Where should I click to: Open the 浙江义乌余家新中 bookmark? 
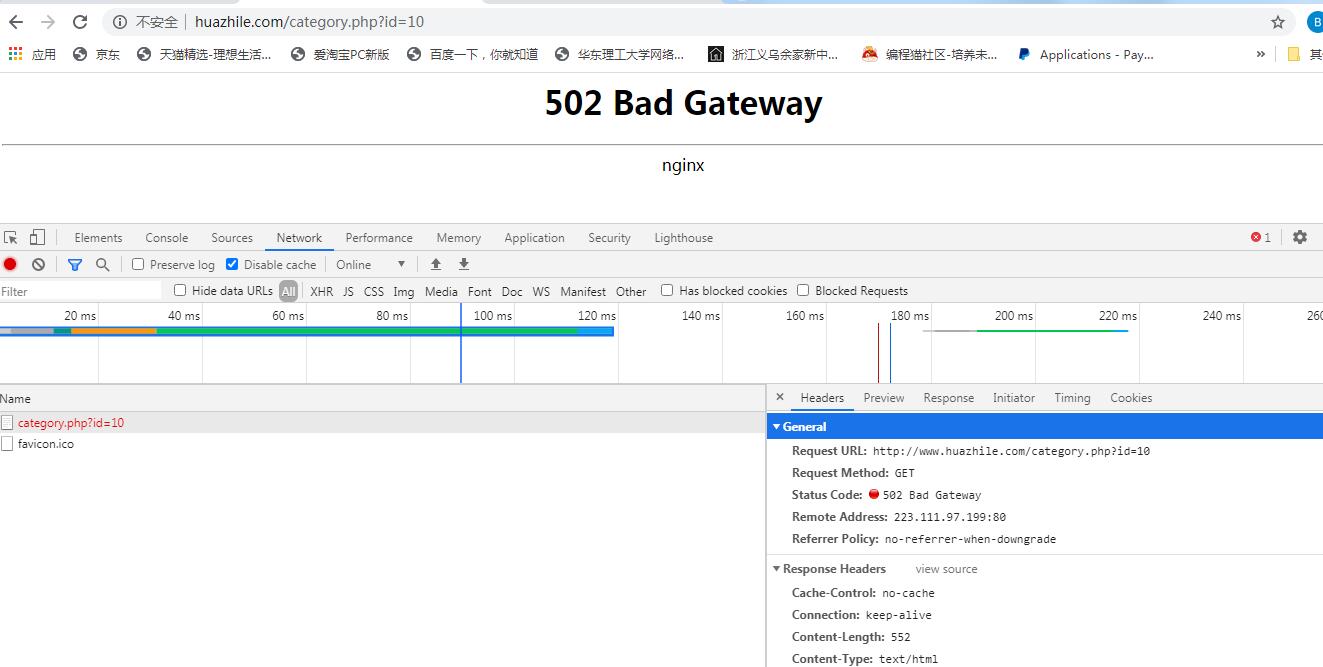[x=773, y=54]
